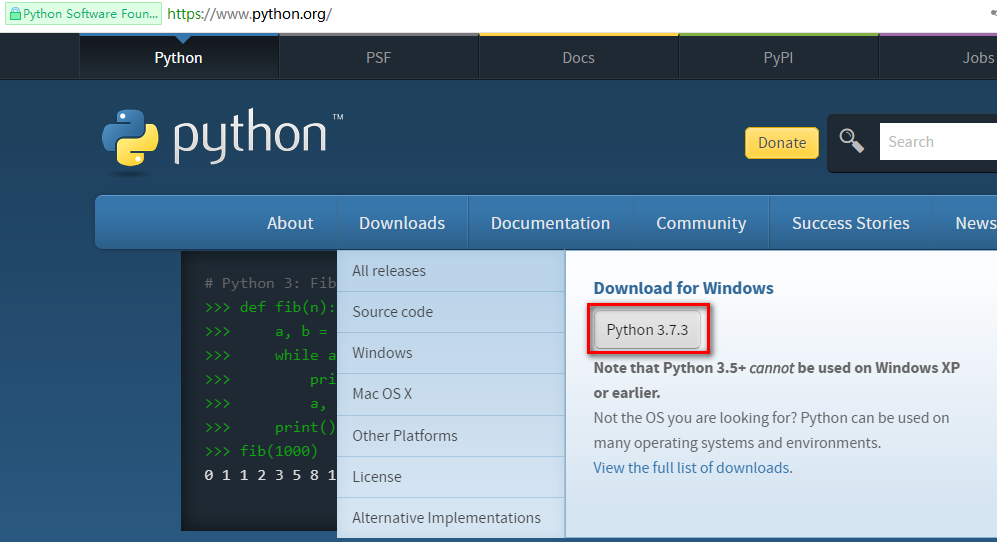Select Source code menu entry
Image resolution: width=997 pixels, height=542 pixels.
pyautogui.click(x=451, y=312)
